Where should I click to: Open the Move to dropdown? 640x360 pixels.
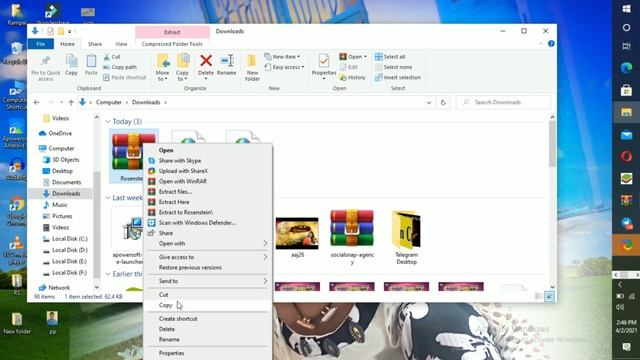tap(162, 79)
